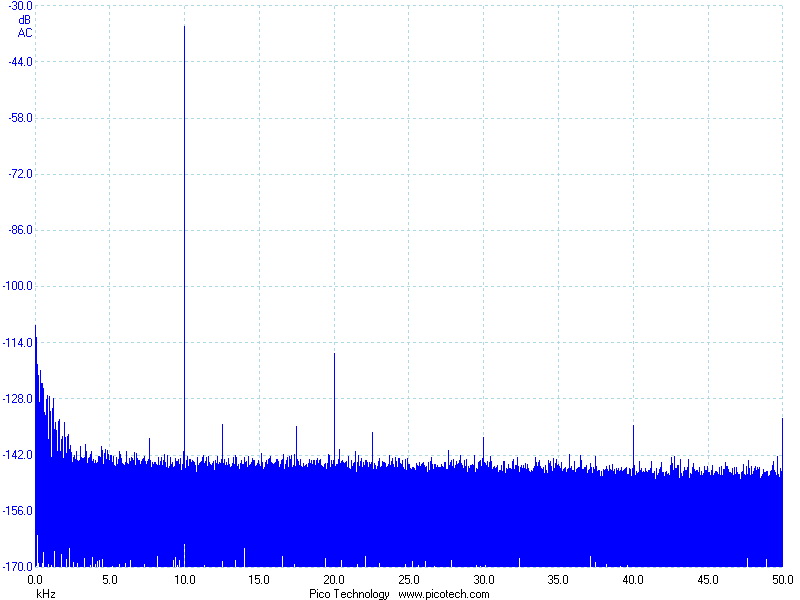Click the 15.0 frequency axis label
Image resolution: width=800 pixels, height=600 pixels.
[259, 580]
